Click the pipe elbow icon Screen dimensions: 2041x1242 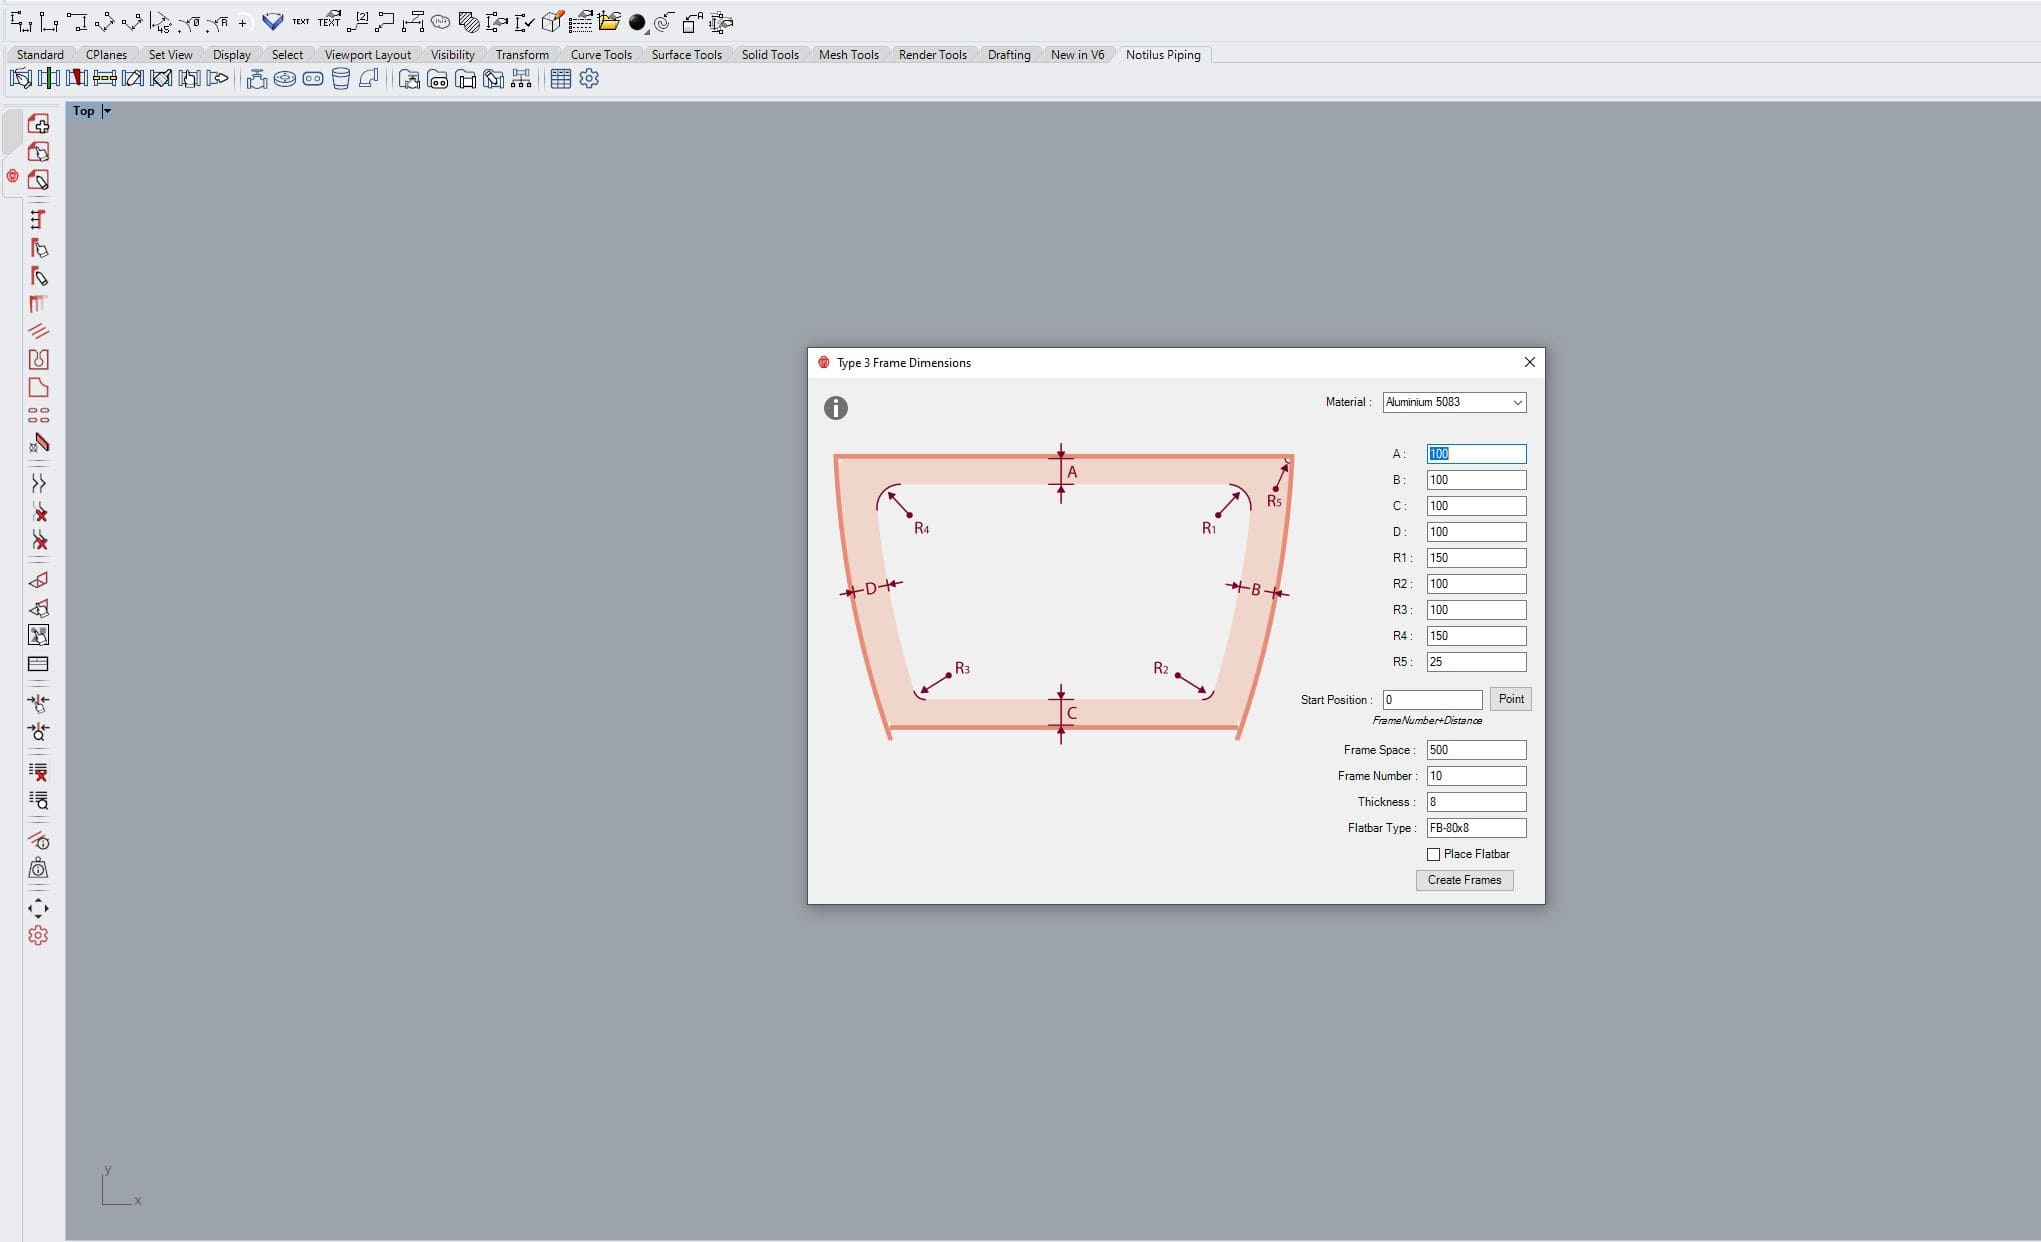[369, 78]
